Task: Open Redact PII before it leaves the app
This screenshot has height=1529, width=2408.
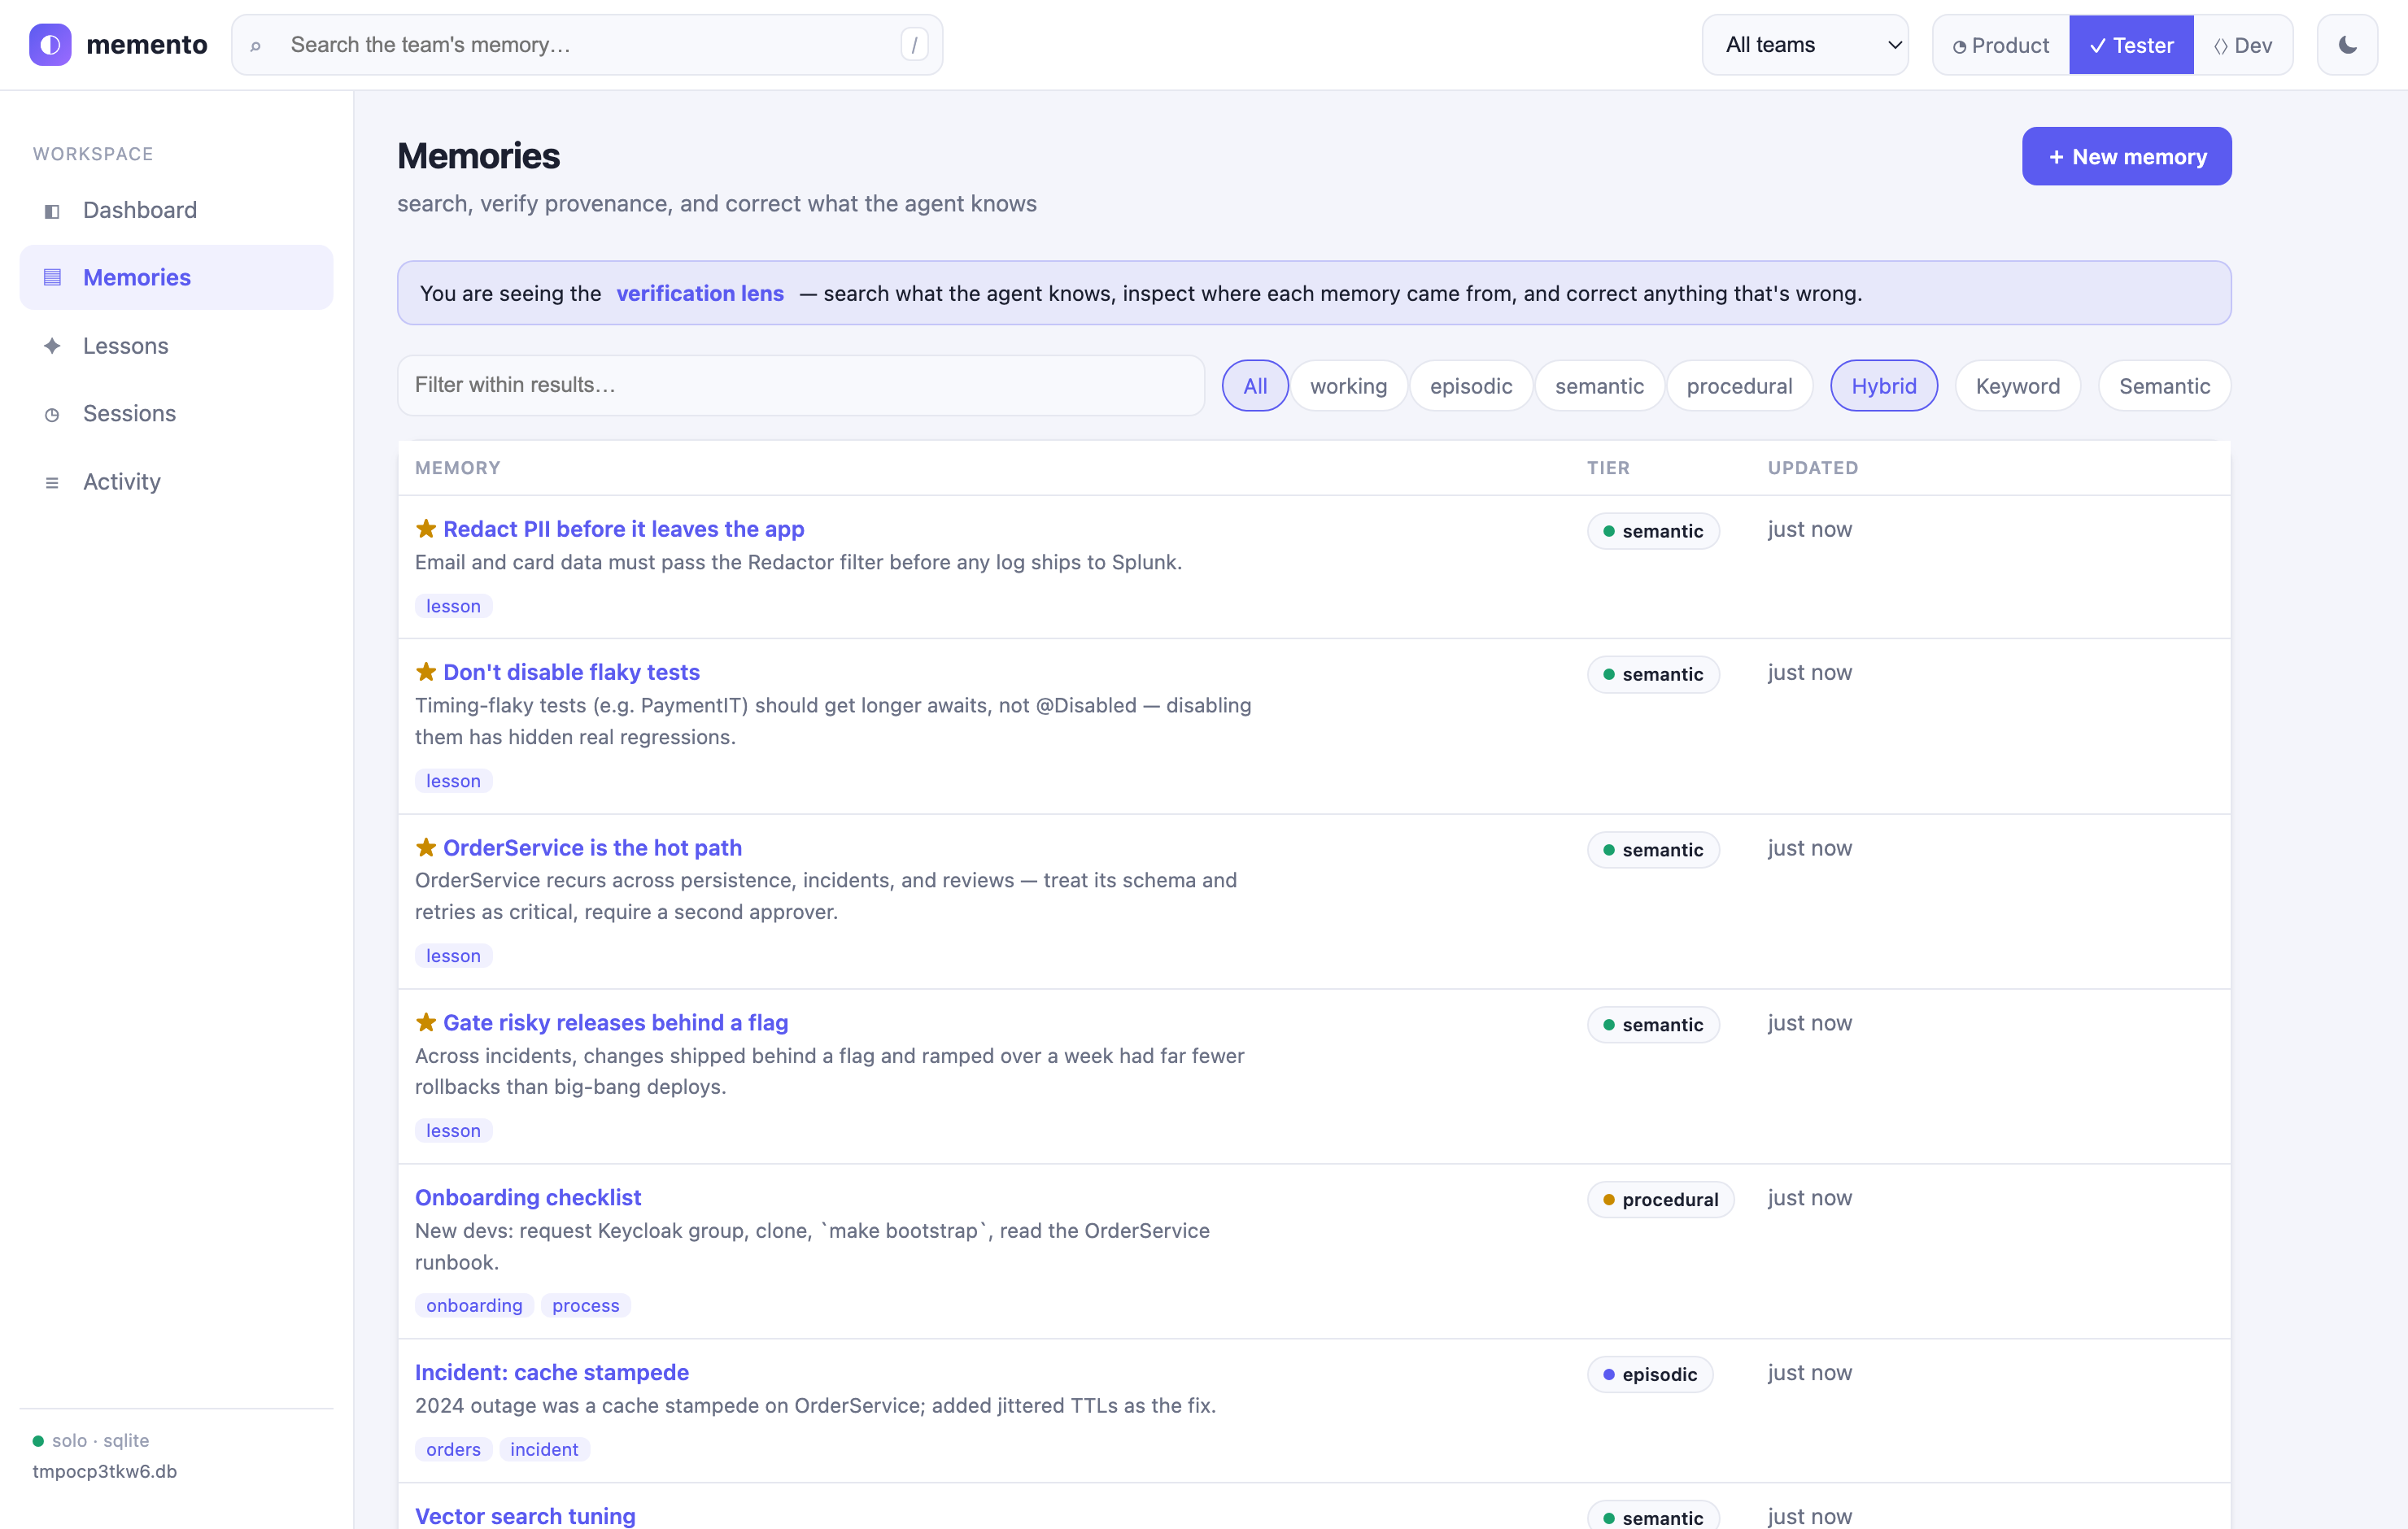Action: [623, 529]
